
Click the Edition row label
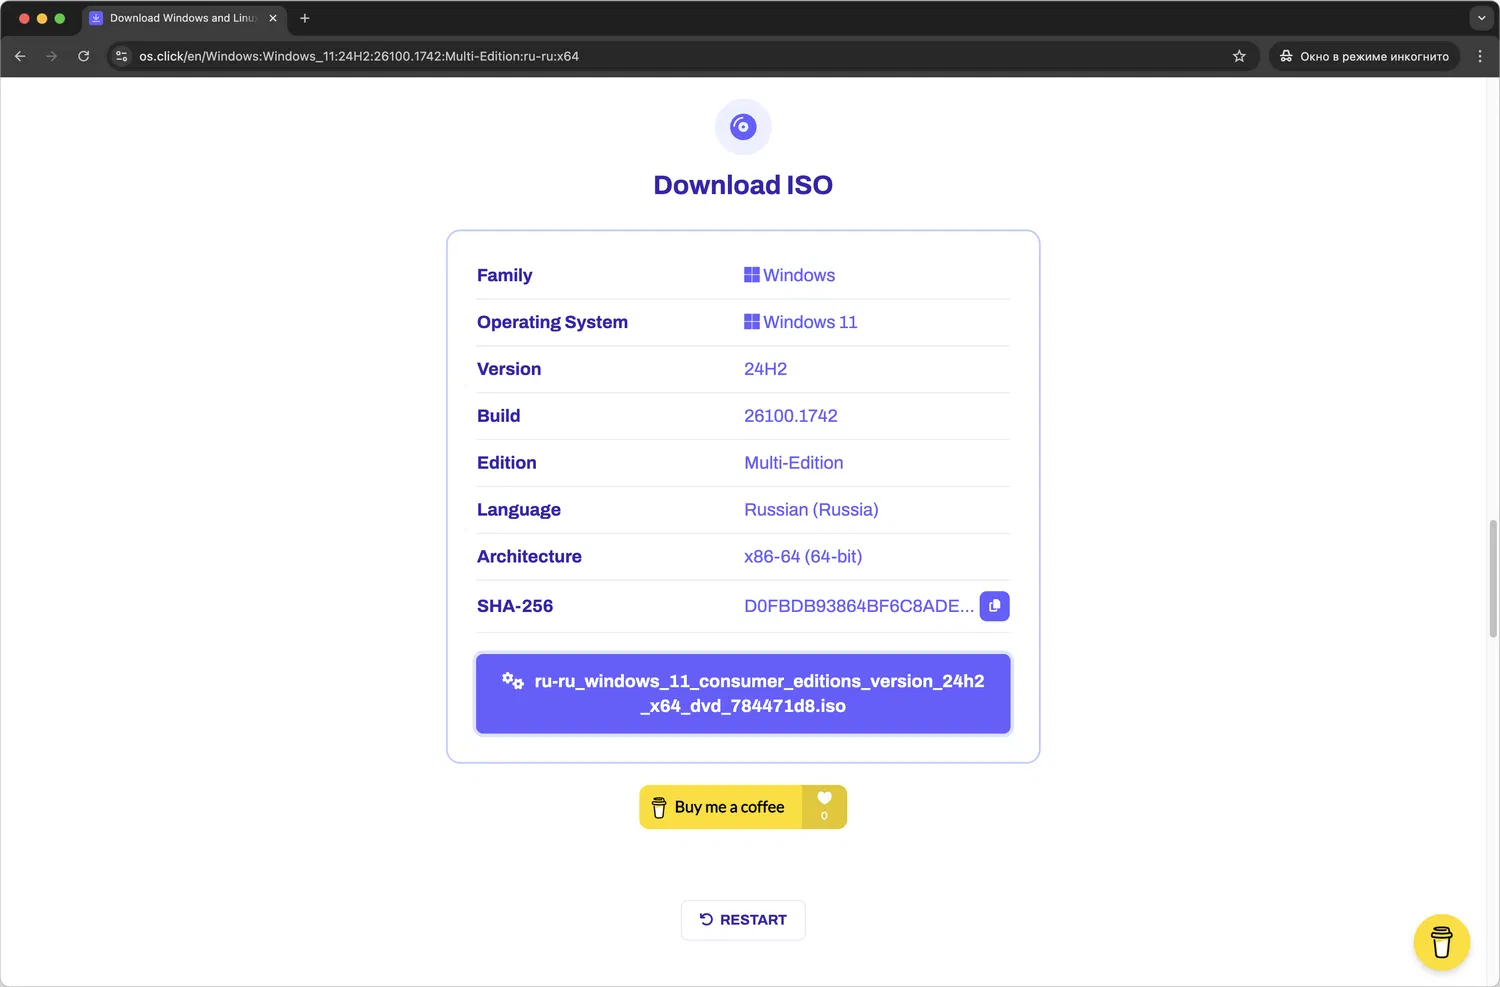click(507, 463)
